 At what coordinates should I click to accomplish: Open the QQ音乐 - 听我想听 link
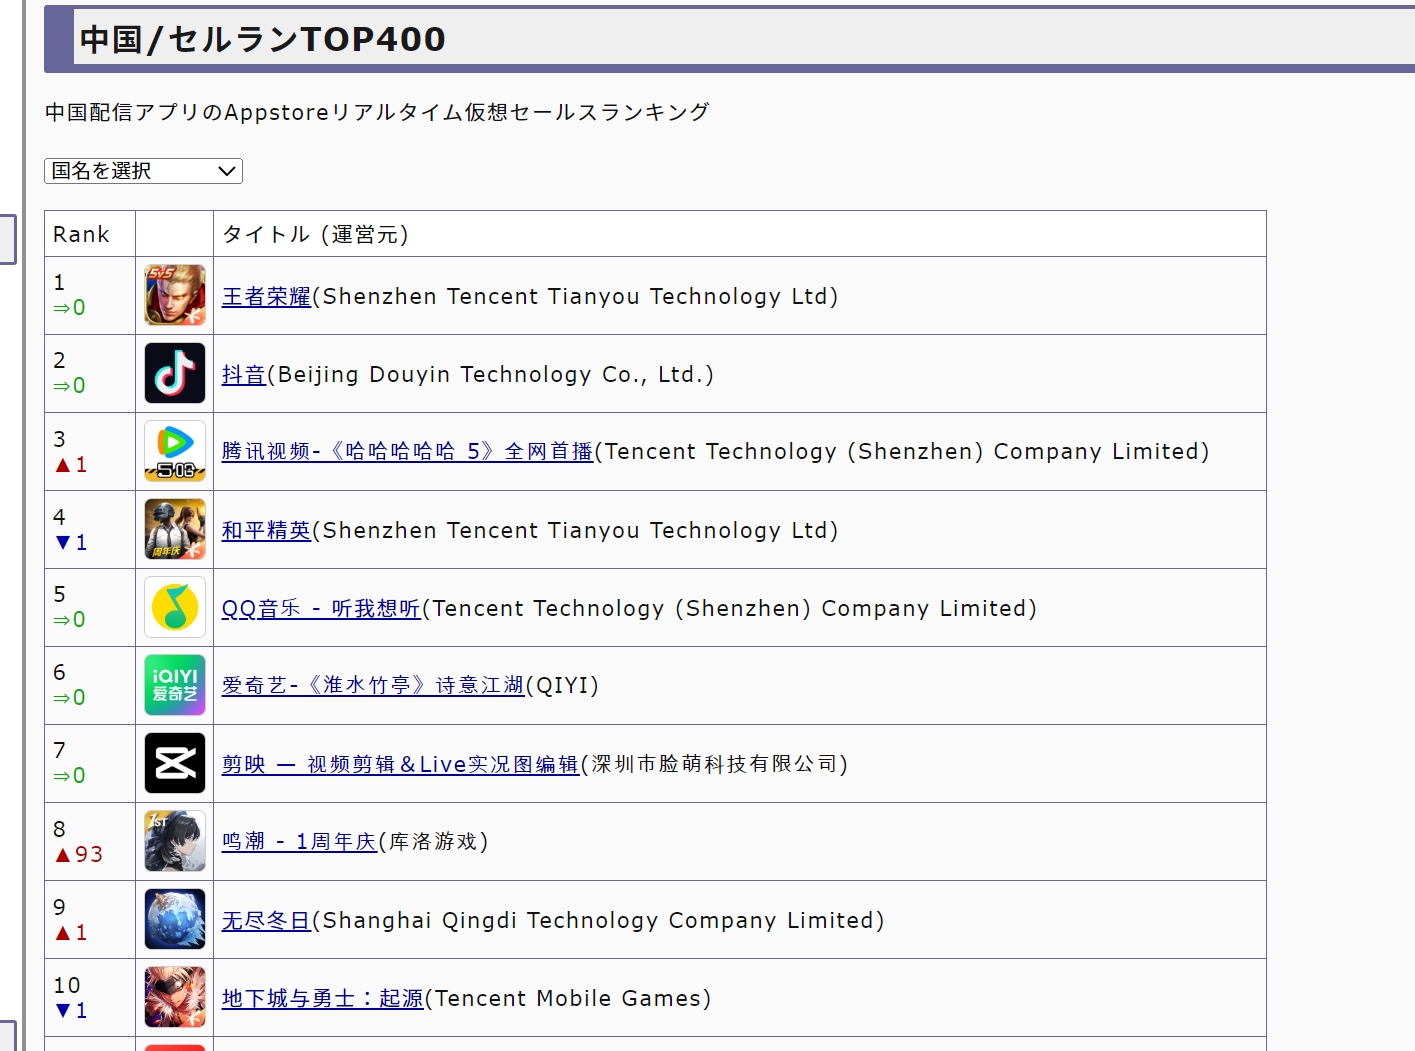pyautogui.click(x=321, y=609)
